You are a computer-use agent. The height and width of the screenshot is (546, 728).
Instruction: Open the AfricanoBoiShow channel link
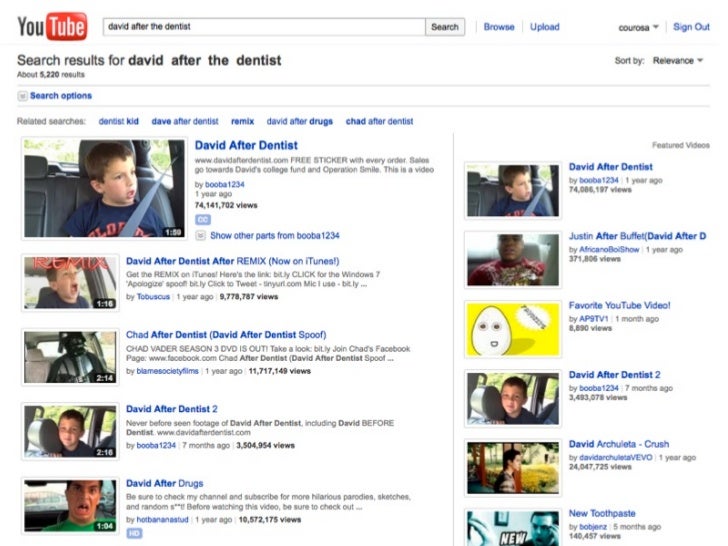click(x=609, y=249)
